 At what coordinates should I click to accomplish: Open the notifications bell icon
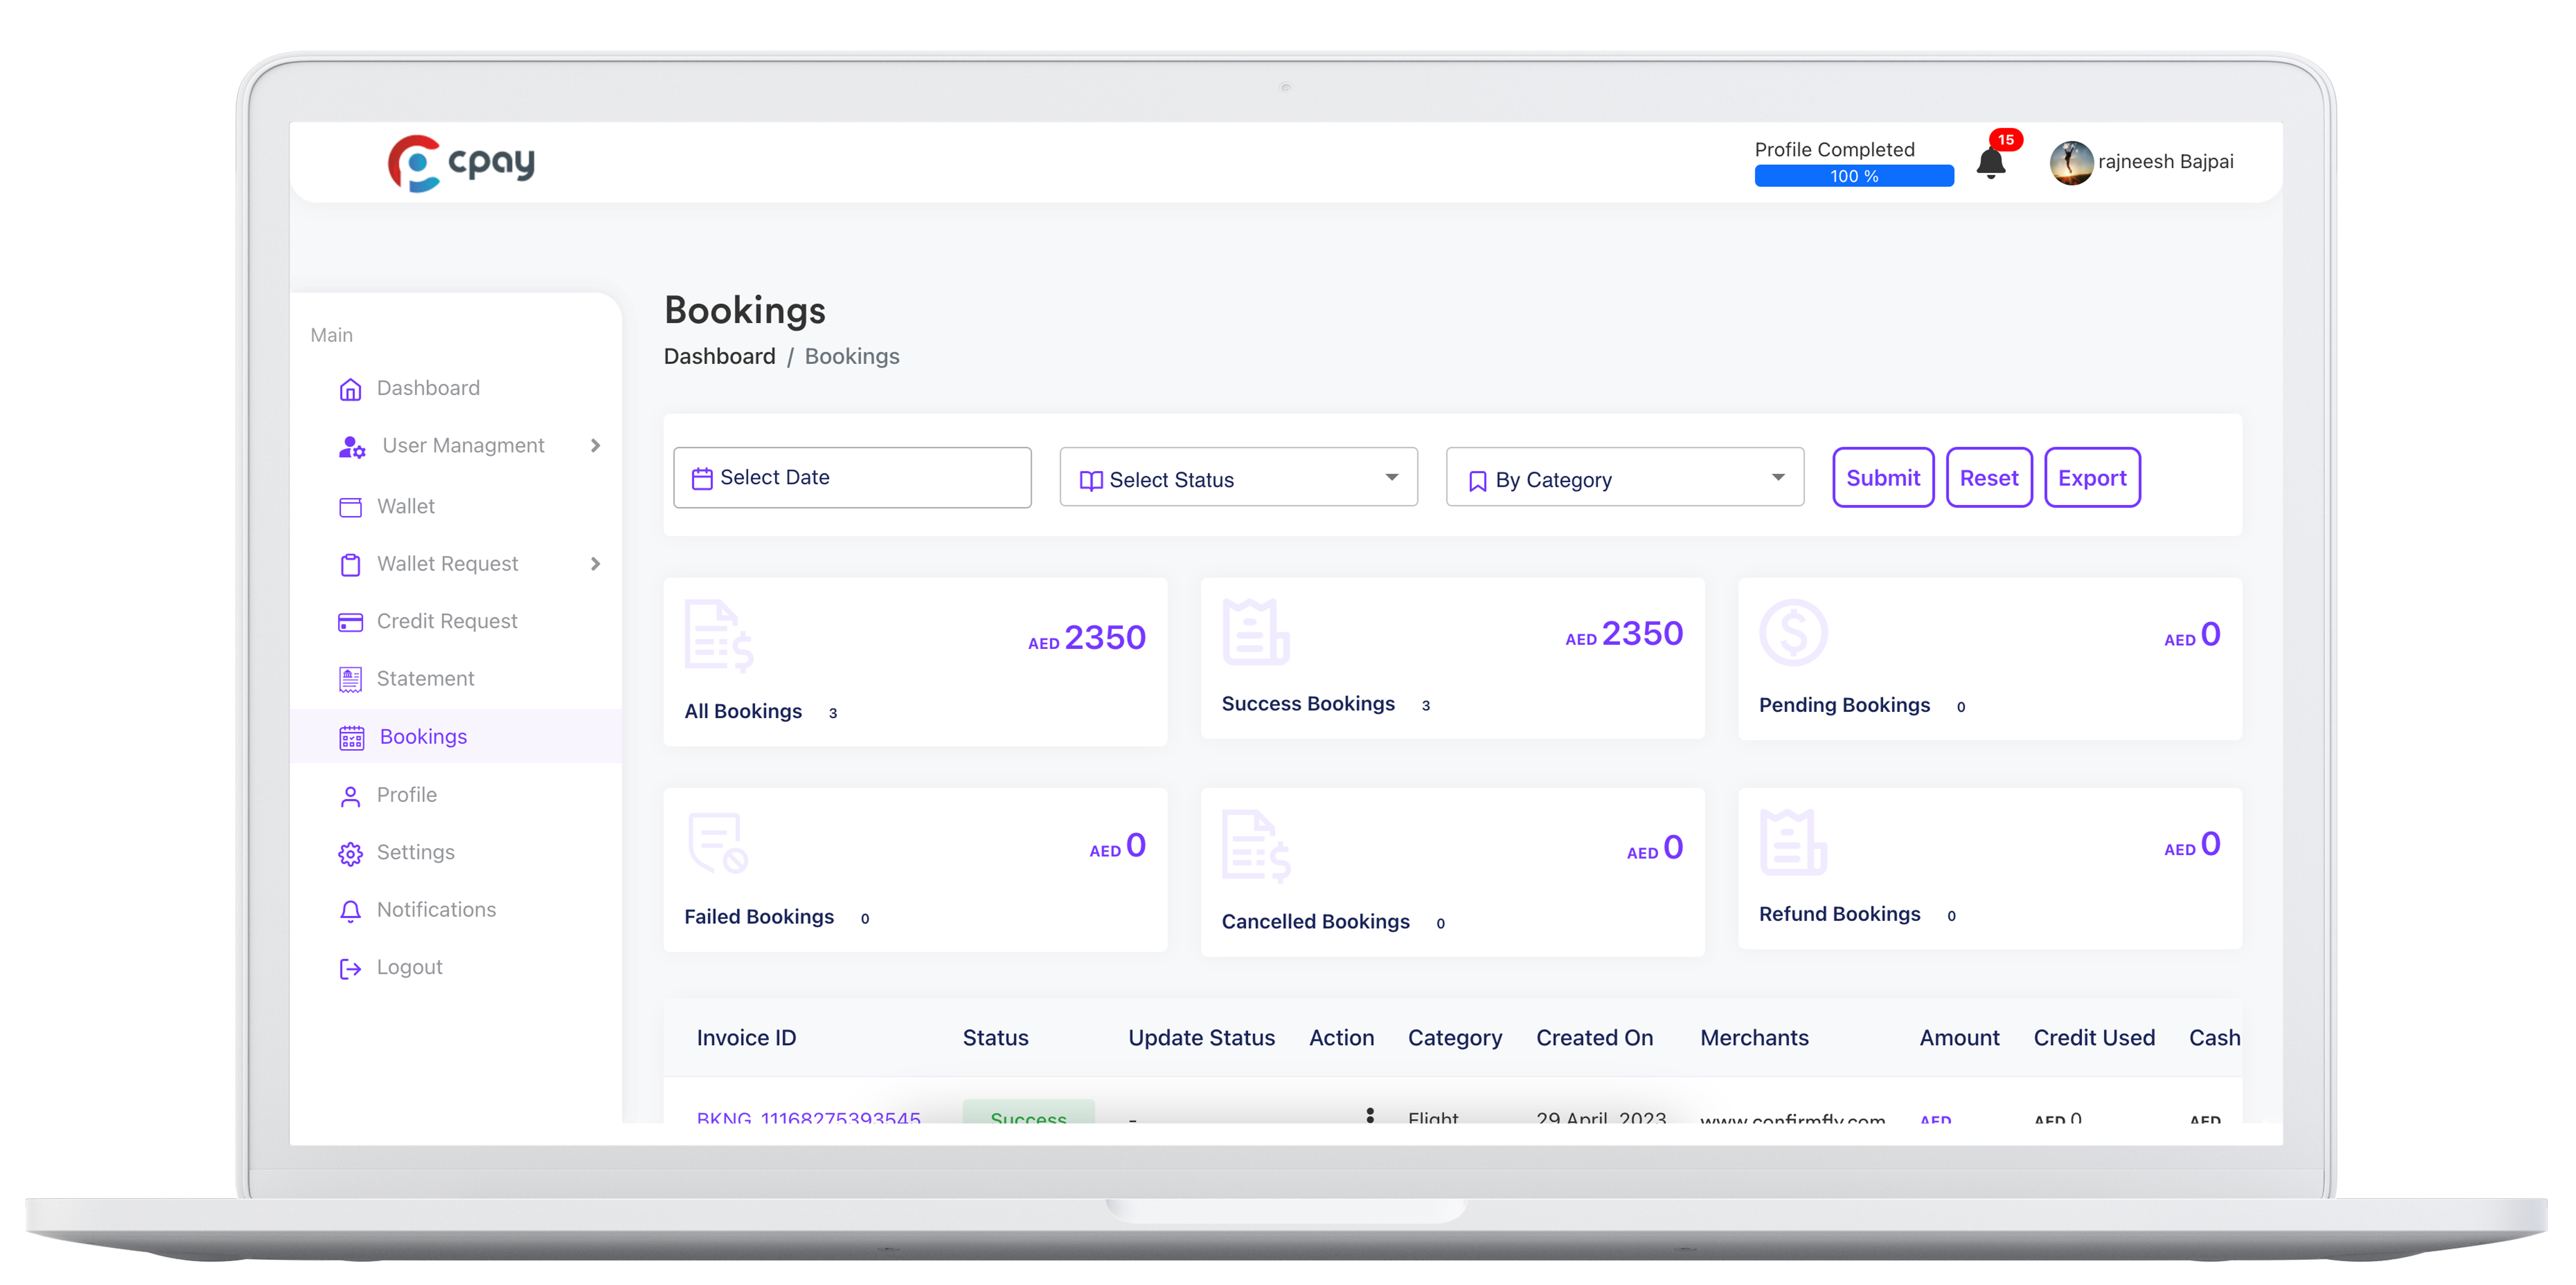pyautogui.click(x=1990, y=164)
